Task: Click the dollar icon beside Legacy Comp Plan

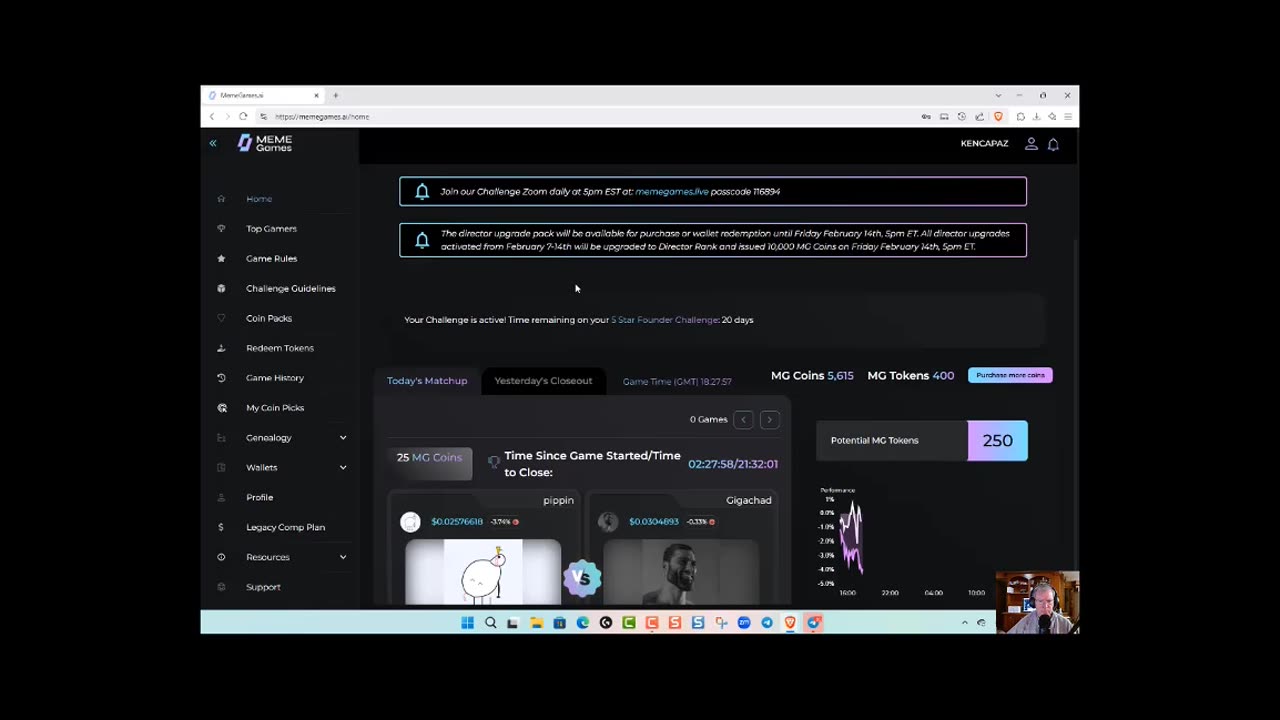Action: 221,527
